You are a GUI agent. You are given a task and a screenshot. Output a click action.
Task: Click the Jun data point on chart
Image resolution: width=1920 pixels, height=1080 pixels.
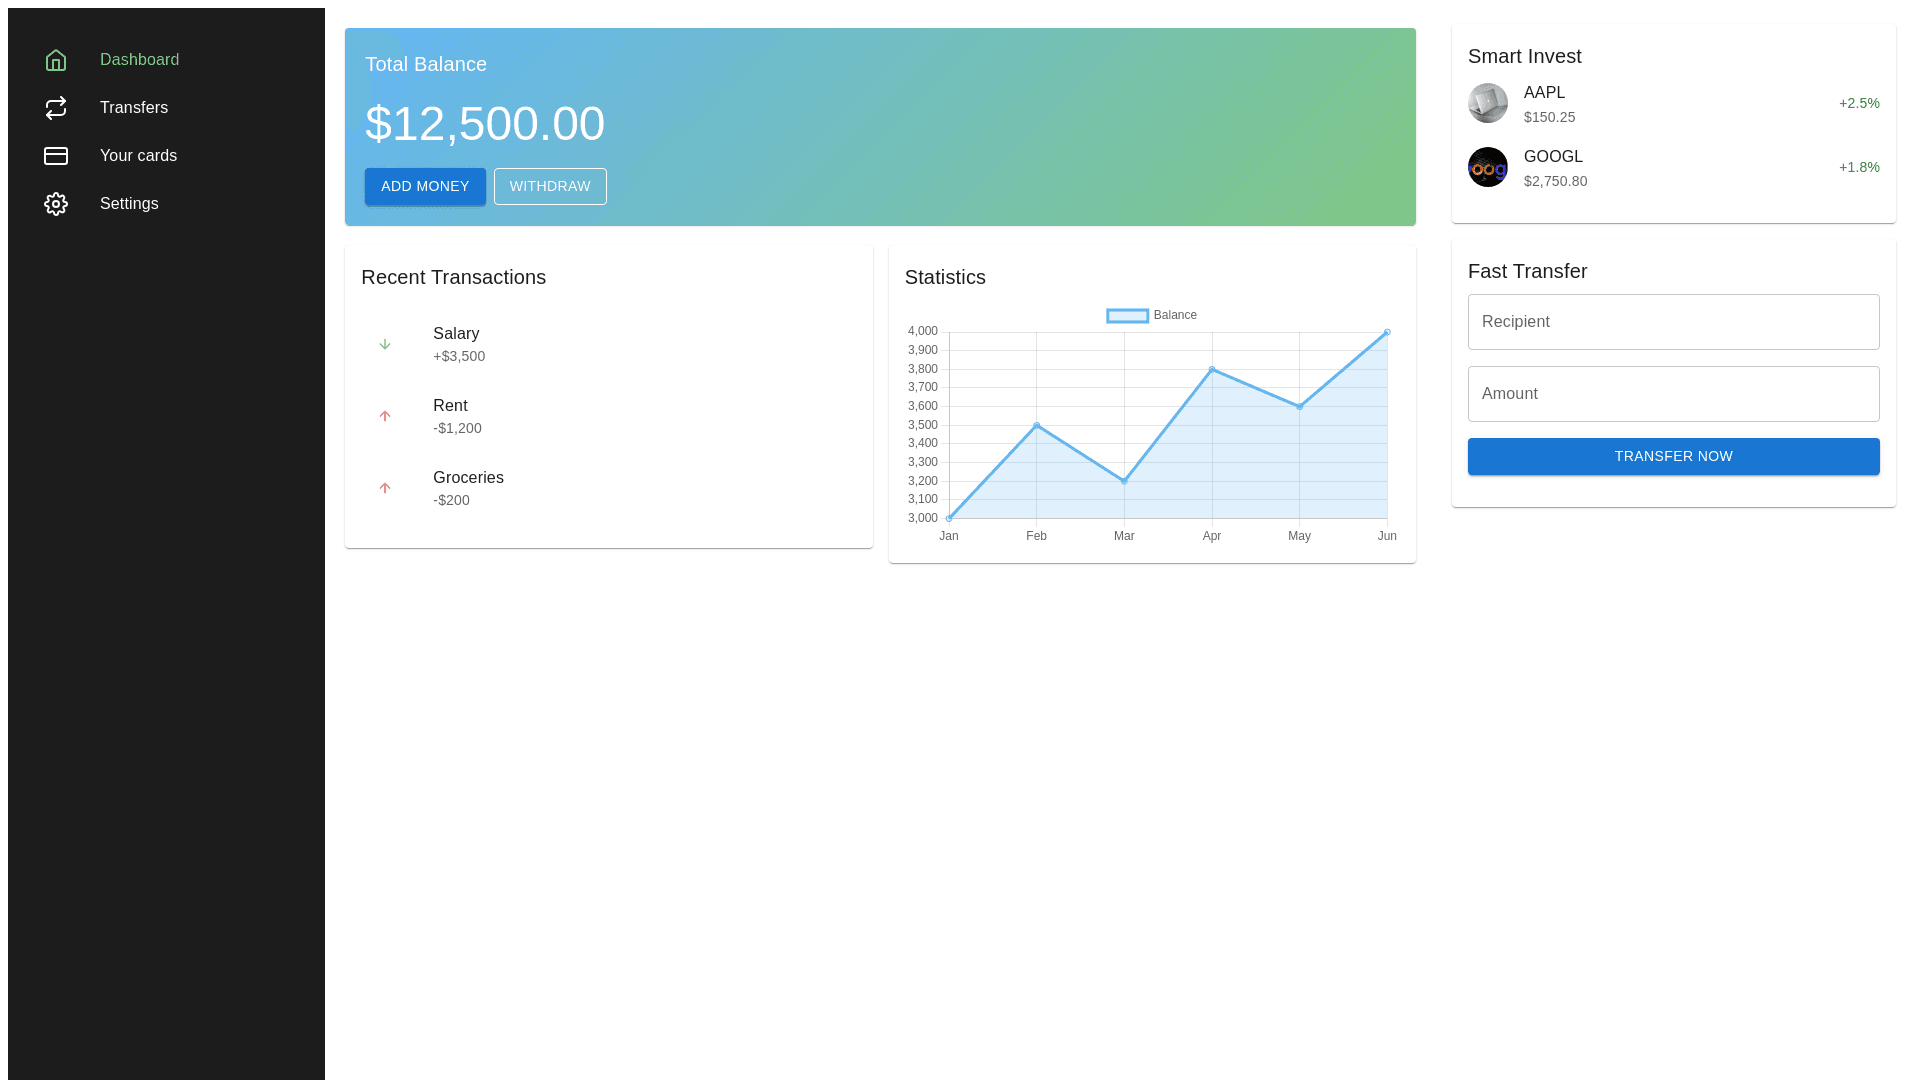point(1387,332)
